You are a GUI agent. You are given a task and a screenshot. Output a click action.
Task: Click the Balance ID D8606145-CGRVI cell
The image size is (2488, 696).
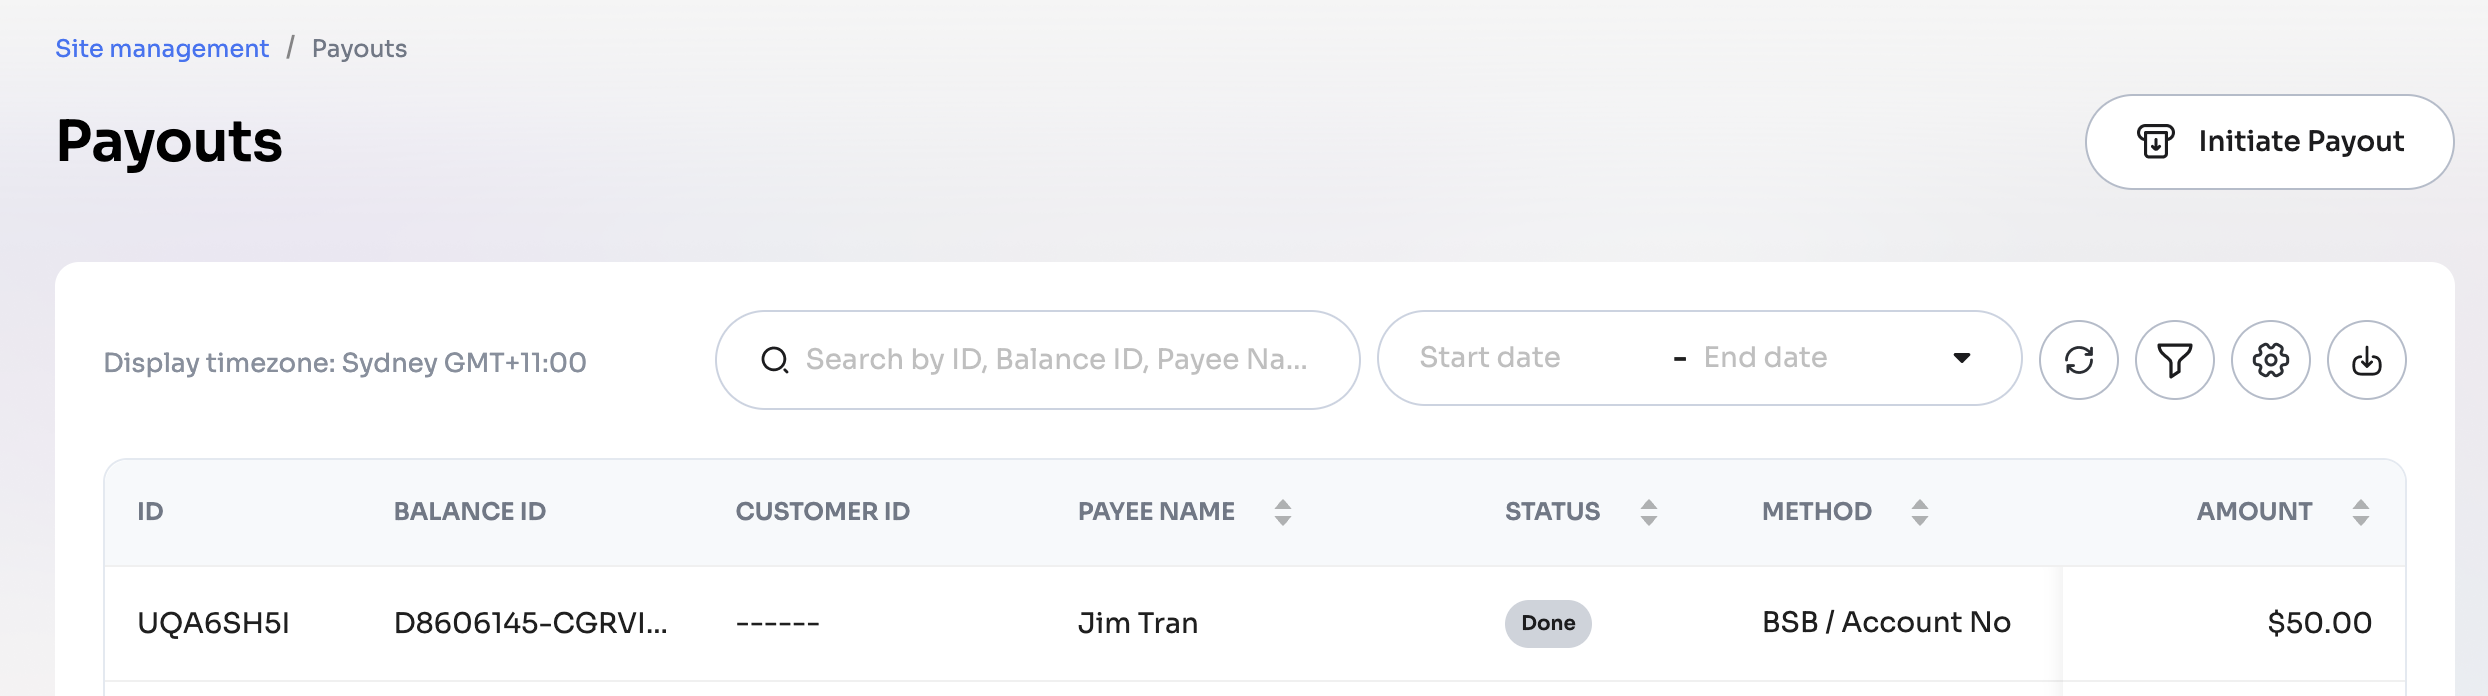pyautogui.click(x=530, y=623)
